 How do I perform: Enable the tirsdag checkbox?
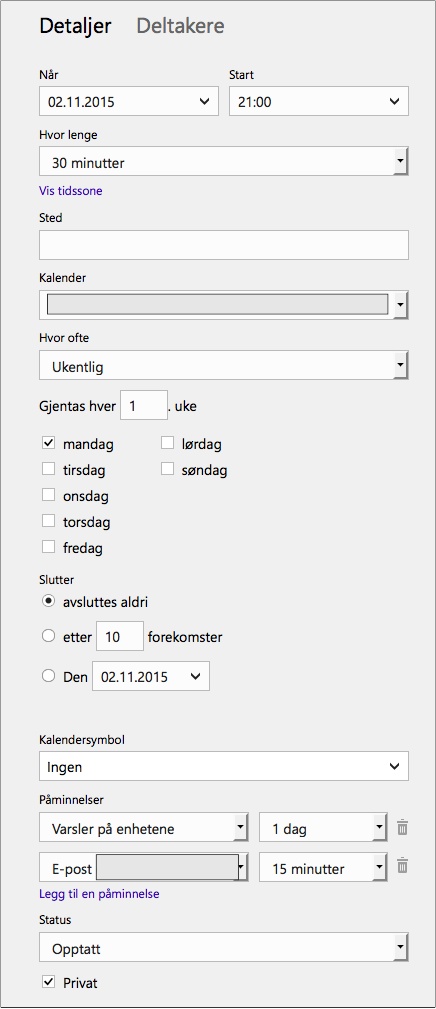[x=48, y=469]
